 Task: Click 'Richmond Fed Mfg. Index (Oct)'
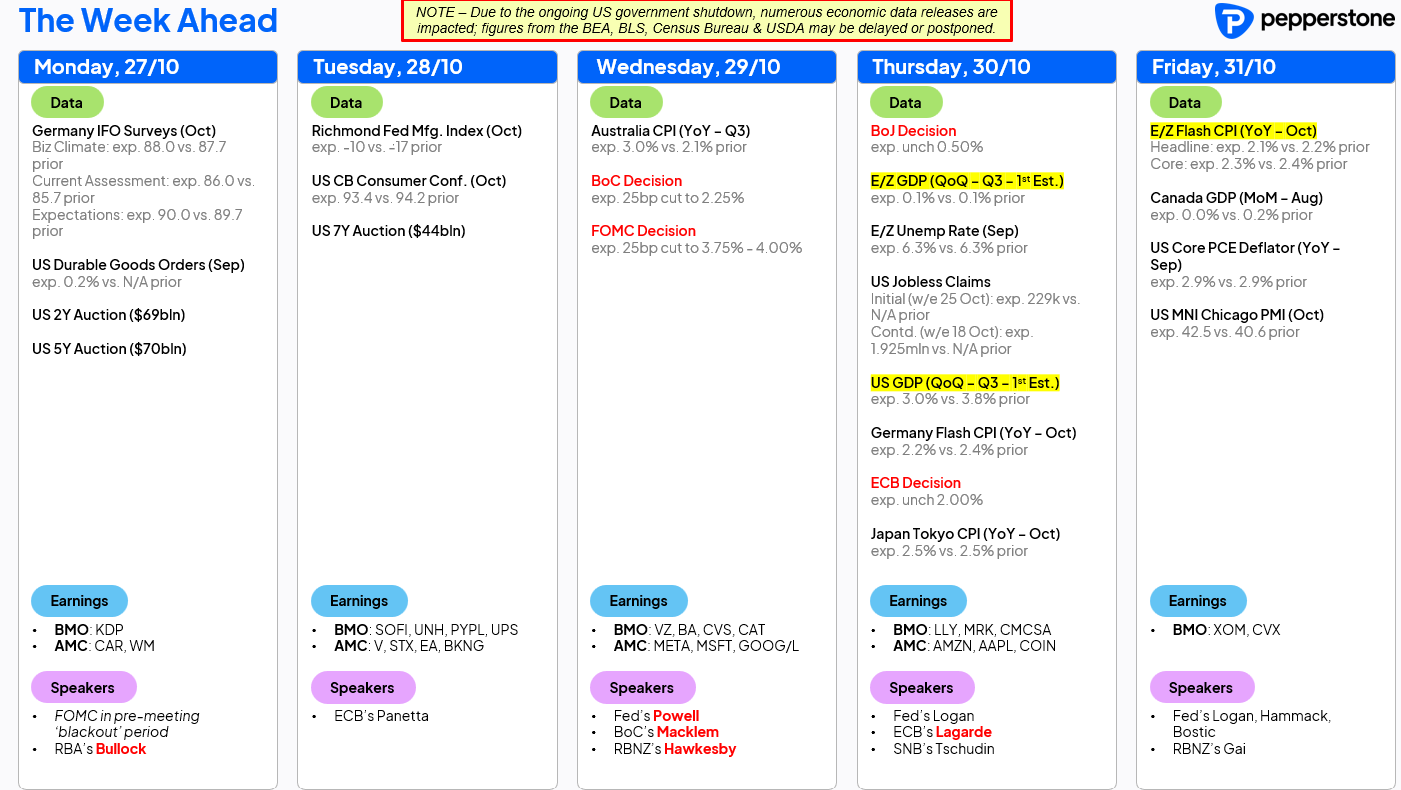pyautogui.click(x=417, y=131)
